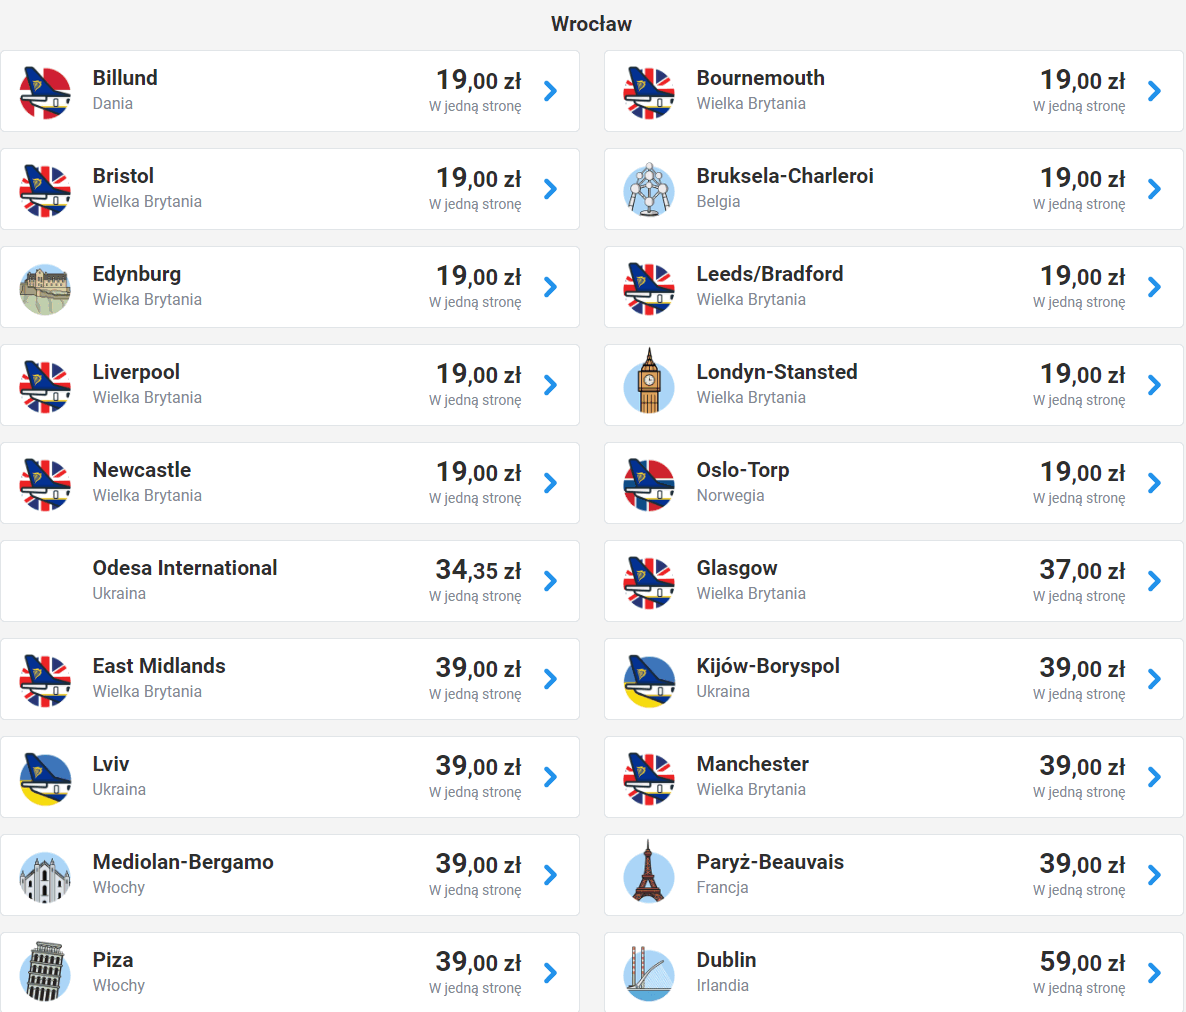Select the East Midlands flight card
Viewport: 1186px width, 1012px height.
(290, 679)
